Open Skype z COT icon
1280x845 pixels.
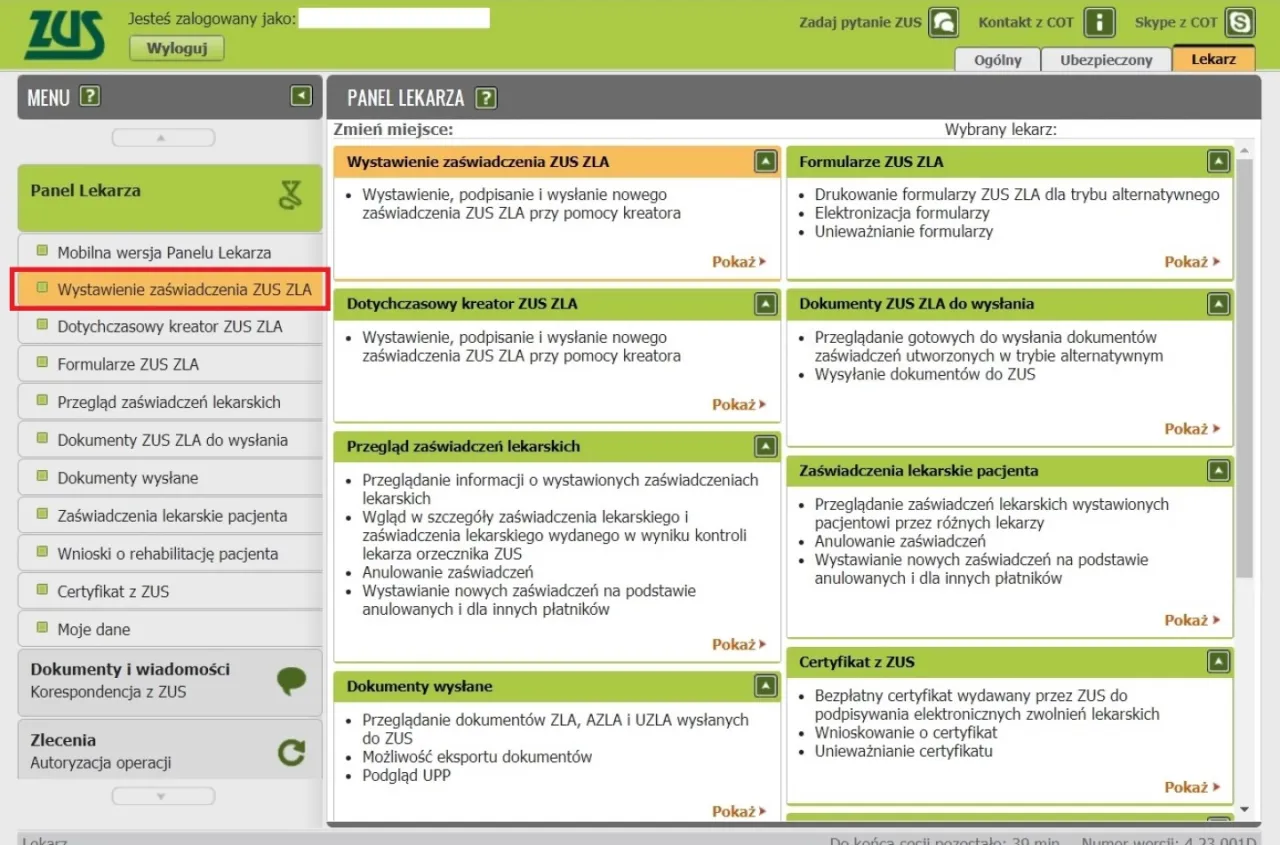[1241, 22]
